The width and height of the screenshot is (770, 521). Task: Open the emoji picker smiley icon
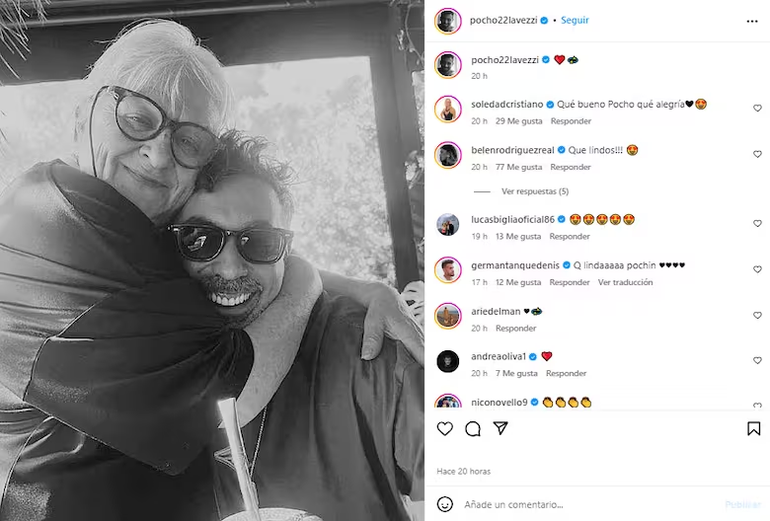(445, 504)
